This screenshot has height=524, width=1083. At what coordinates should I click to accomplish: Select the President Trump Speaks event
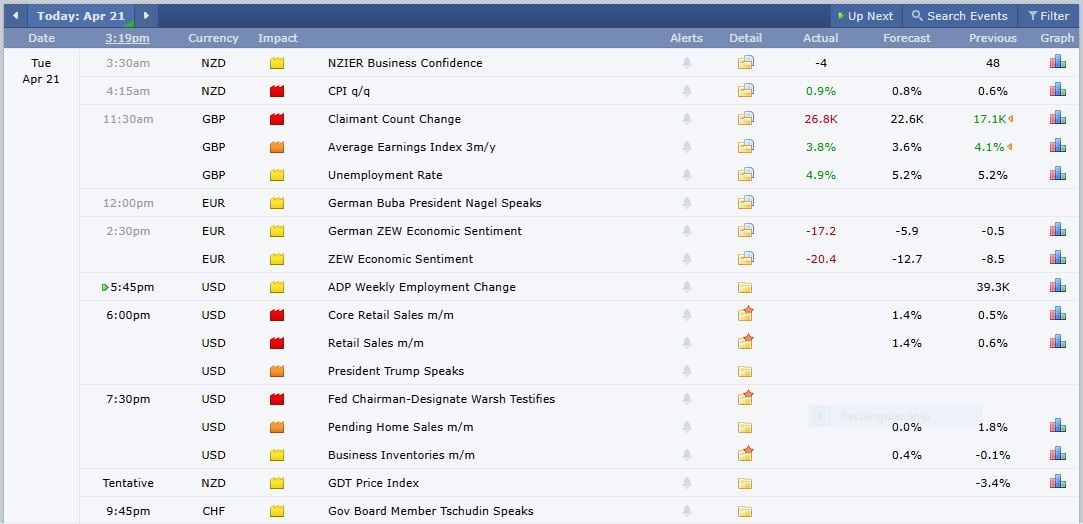[x=395, y=371]
